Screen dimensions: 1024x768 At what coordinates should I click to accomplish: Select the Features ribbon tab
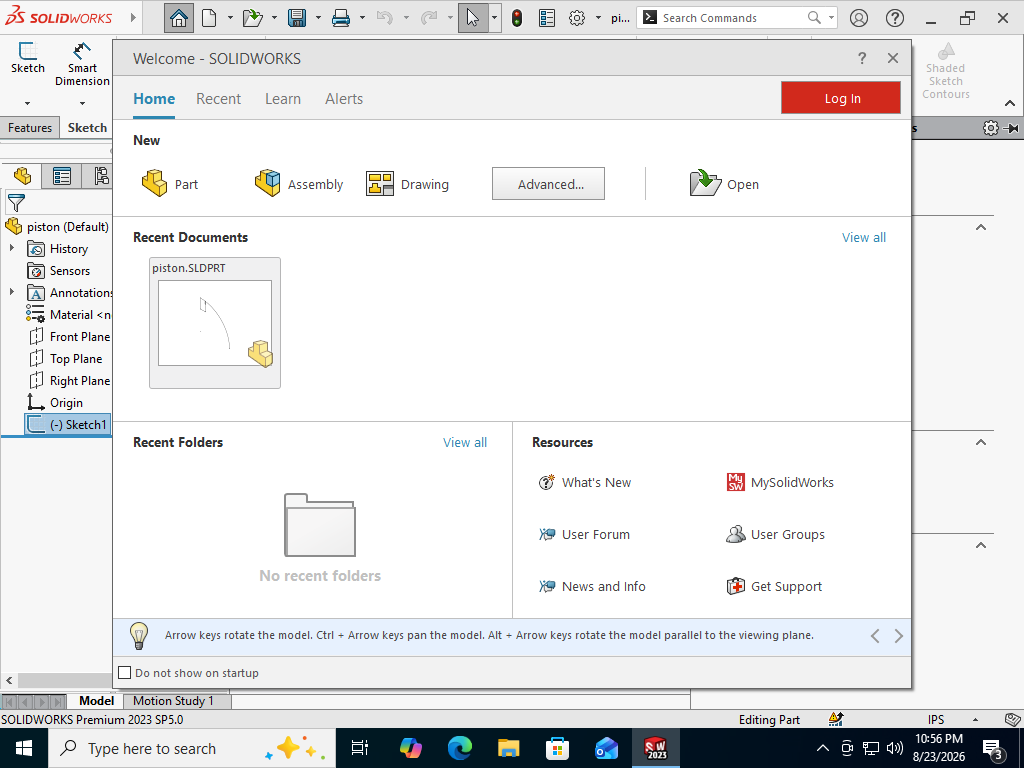pyautogui.click(x=30, y=127)
